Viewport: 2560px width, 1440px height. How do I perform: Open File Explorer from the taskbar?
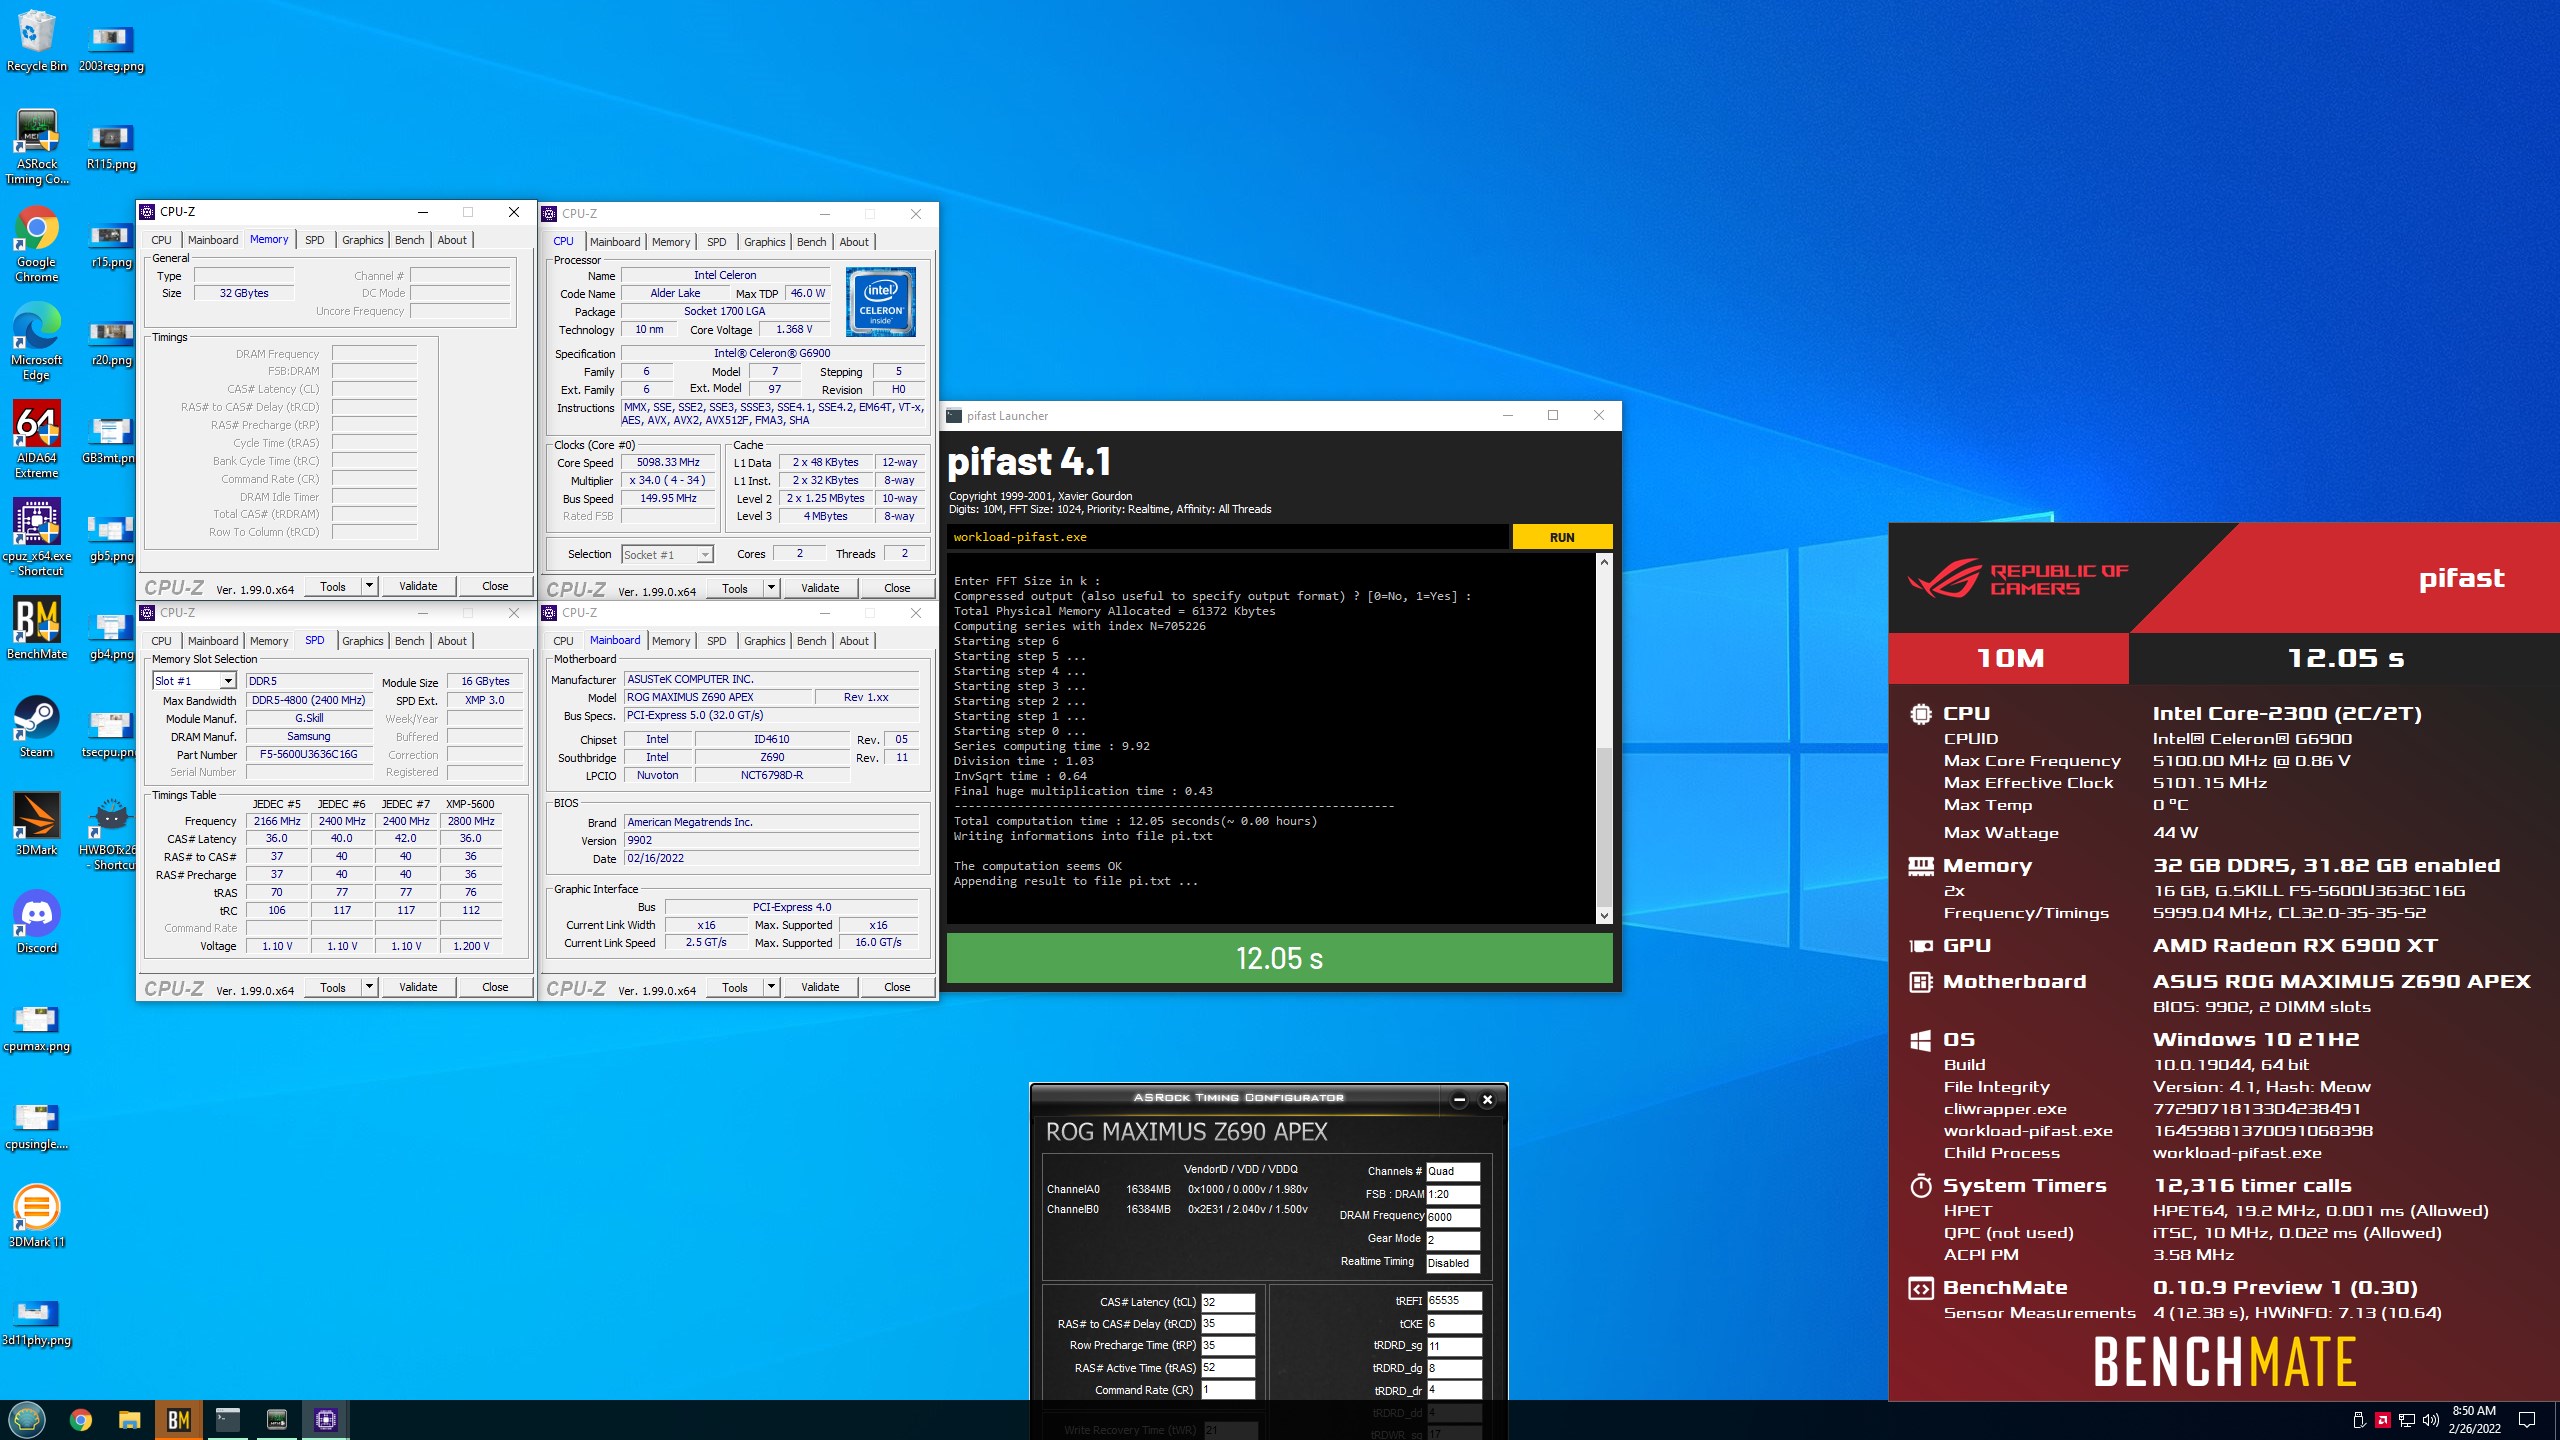(129, 1419)
